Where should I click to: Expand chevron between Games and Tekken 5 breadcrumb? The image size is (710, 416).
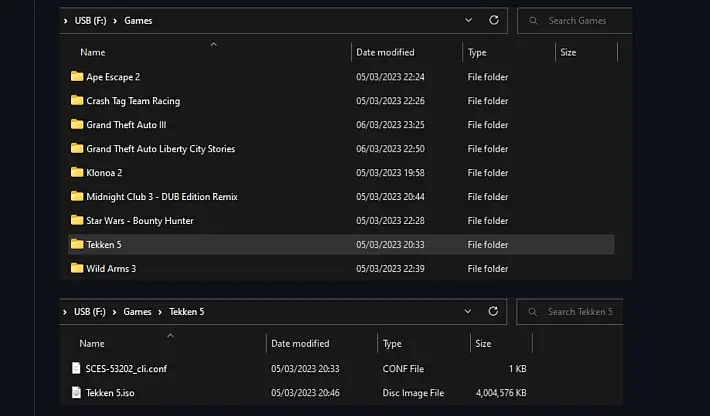[x=160, y=312]
